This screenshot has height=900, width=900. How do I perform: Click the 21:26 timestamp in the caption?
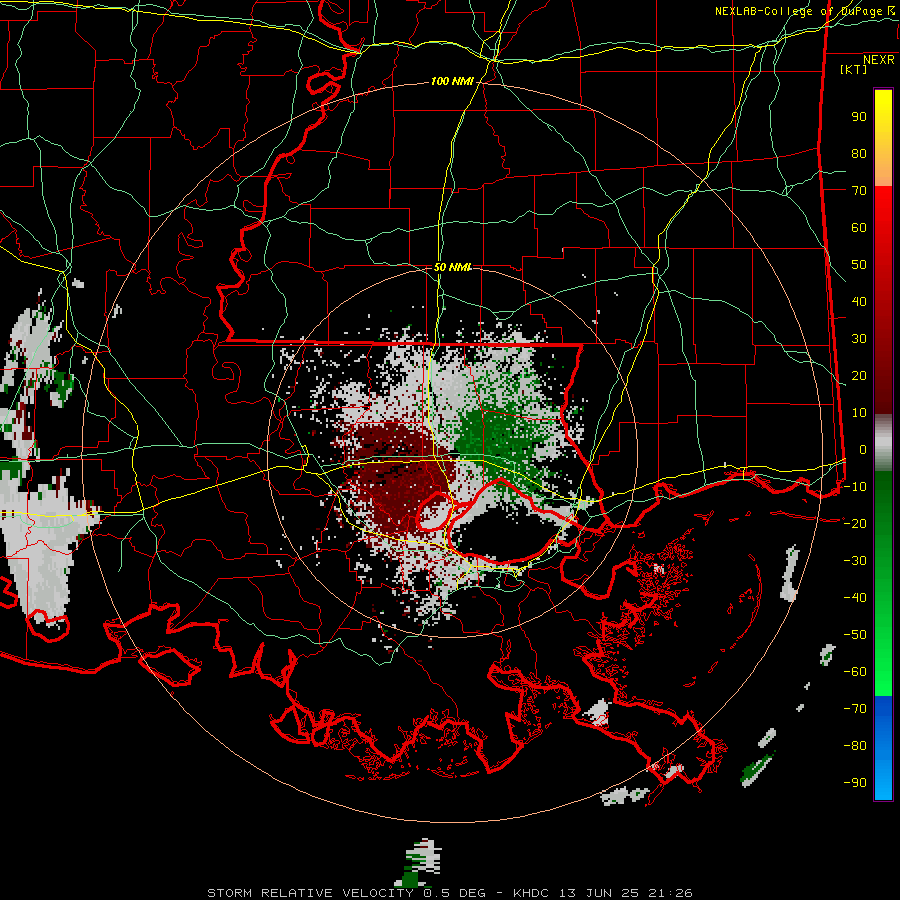pos(669,893)
